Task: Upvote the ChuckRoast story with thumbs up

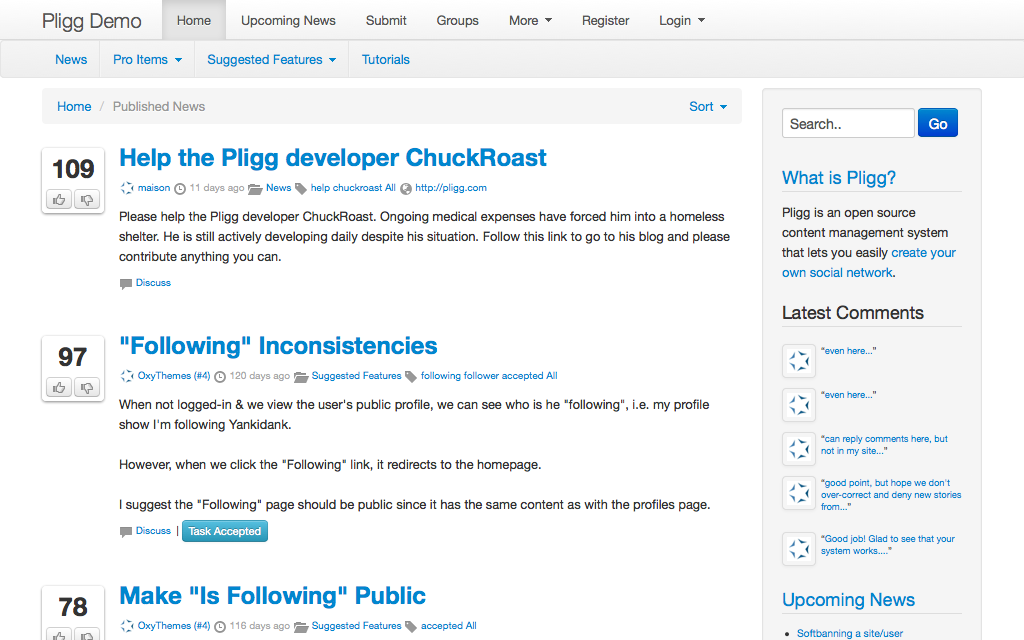Action: tap(59, 200)
